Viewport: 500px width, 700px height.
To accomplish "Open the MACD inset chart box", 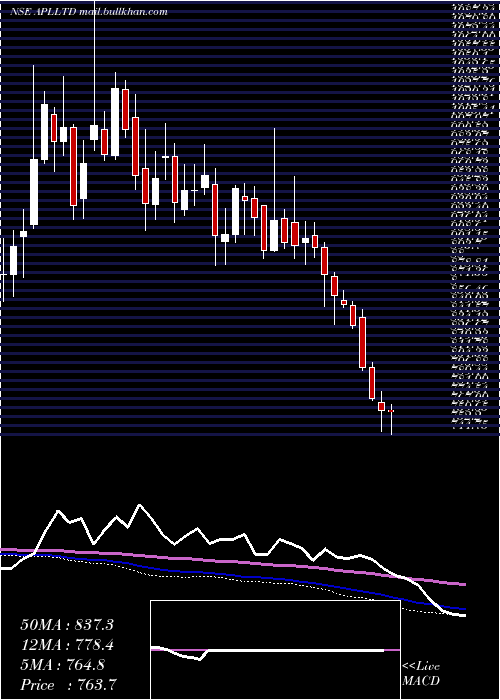I will (x=275, y=650).
